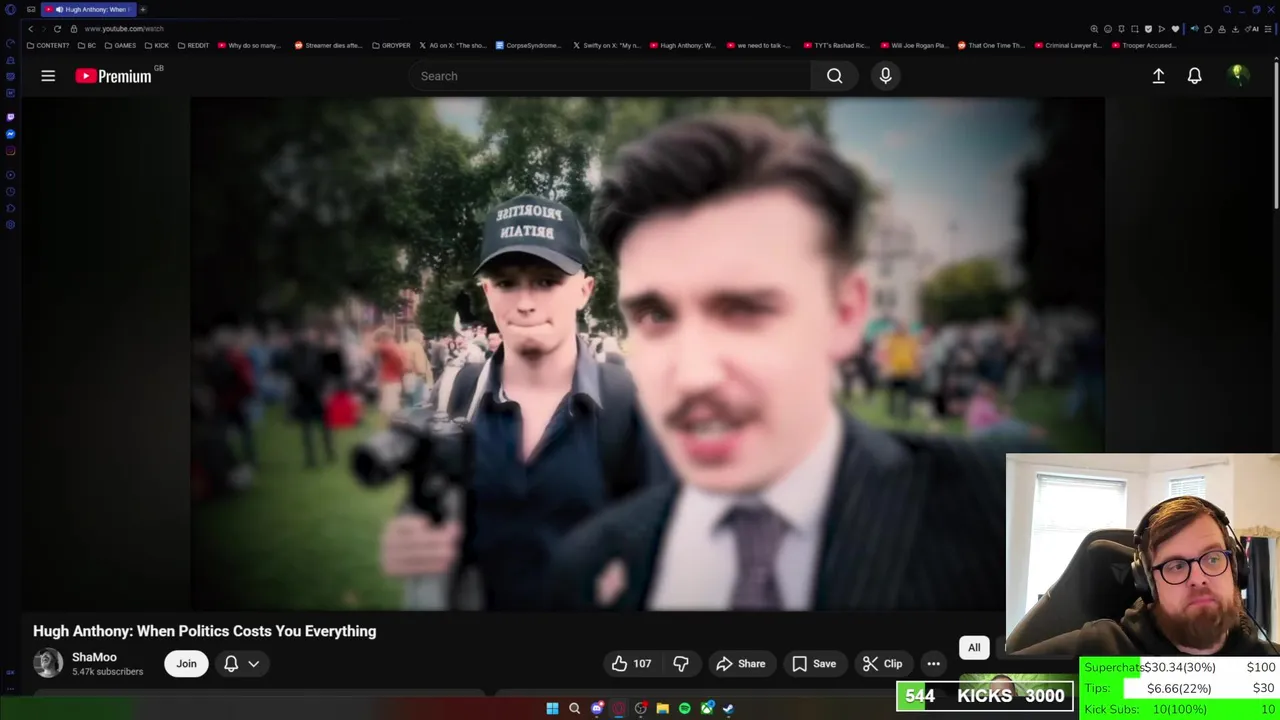This screenshot has width=1280, height=720.
Task: Open history clock icon in sidebar
Action: 10,191
